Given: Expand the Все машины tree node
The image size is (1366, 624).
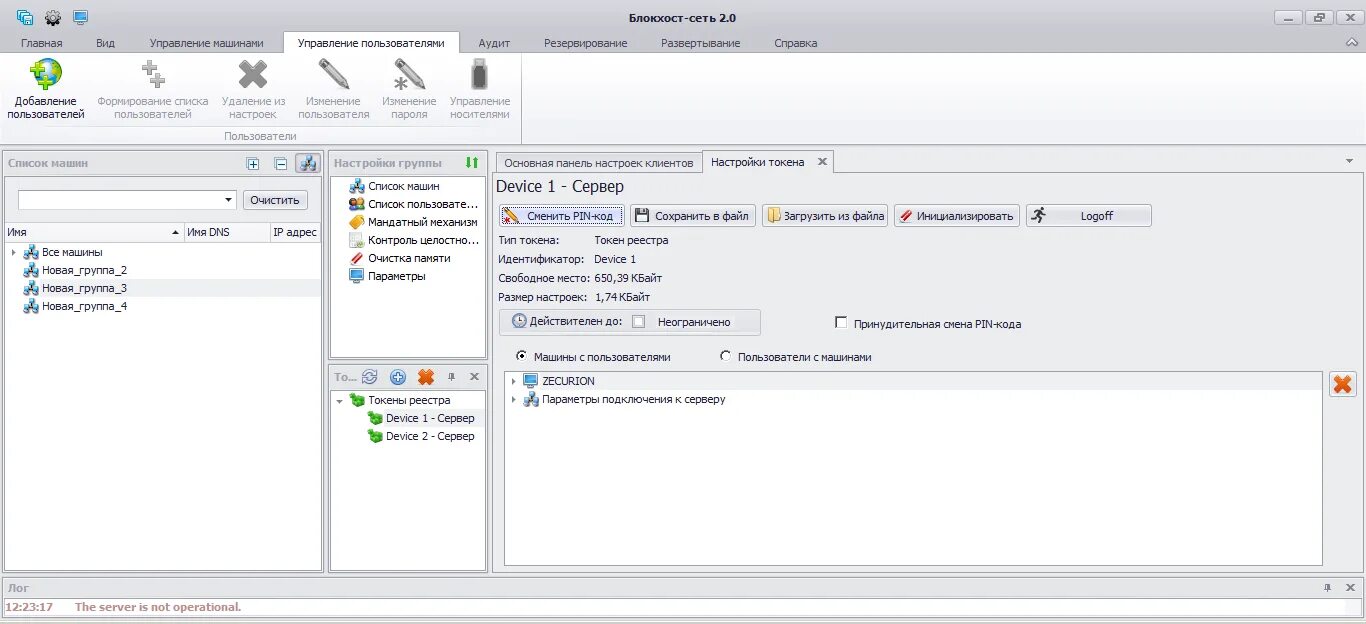Looking at the screenshot, I should pyautogui.click(x=13, y=252).
